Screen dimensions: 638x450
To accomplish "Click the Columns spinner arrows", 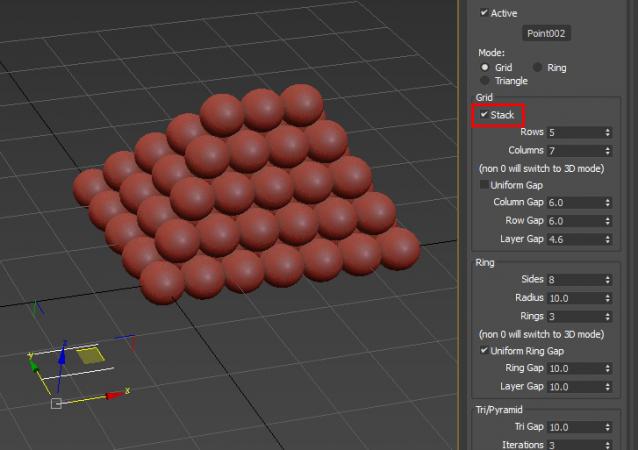I will coord(607,151).
